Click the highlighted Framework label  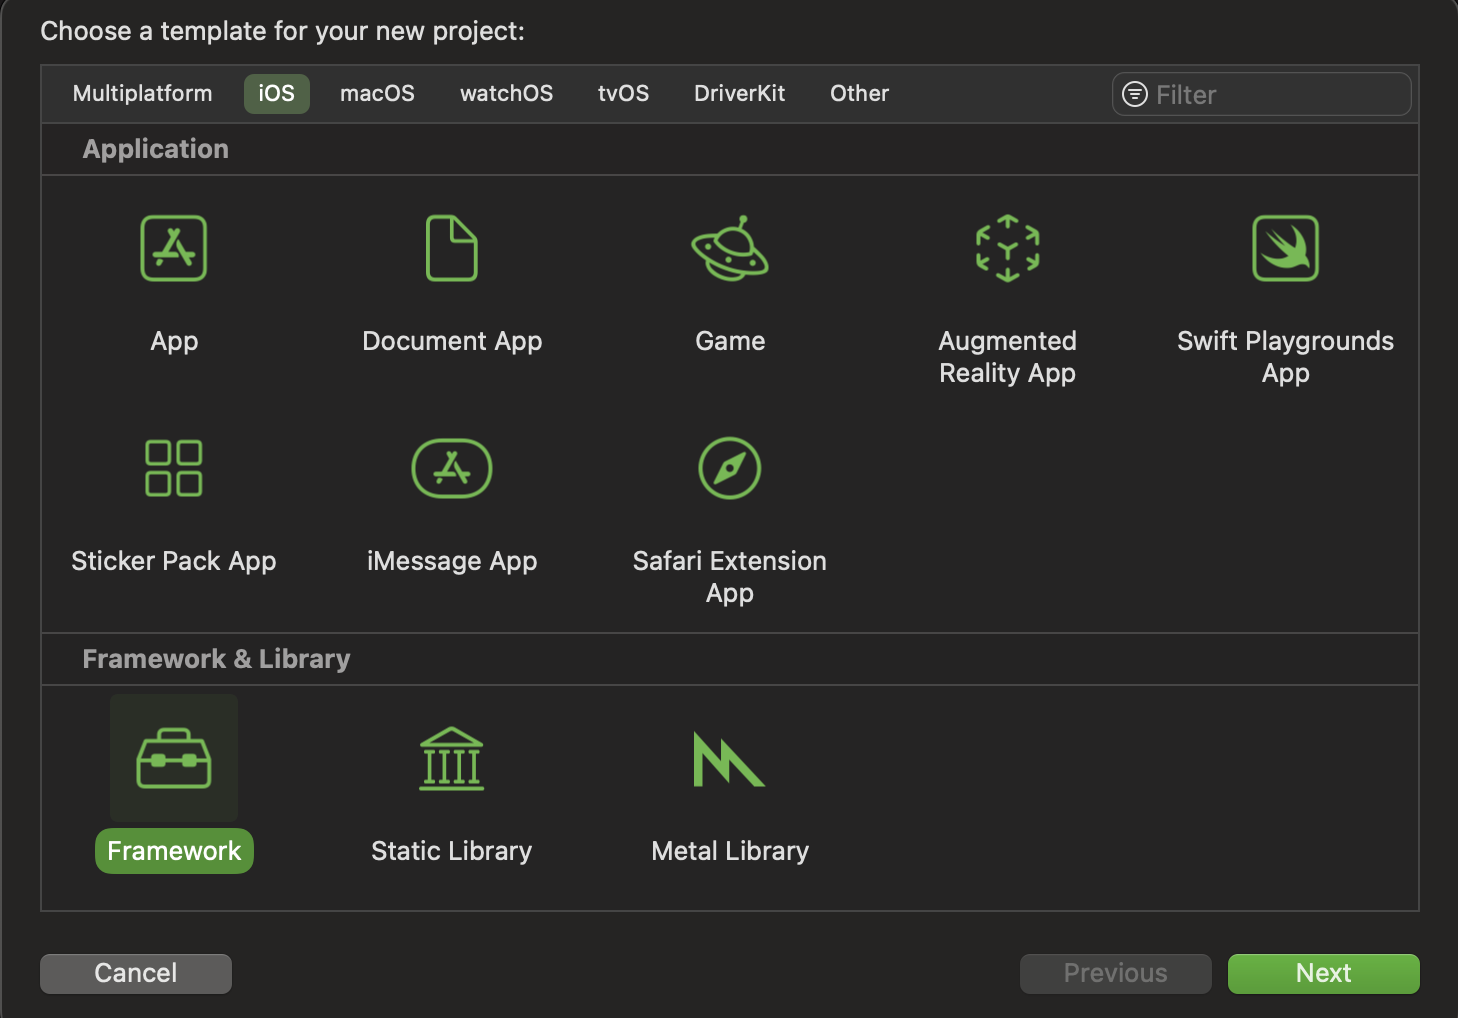(174, 851)
